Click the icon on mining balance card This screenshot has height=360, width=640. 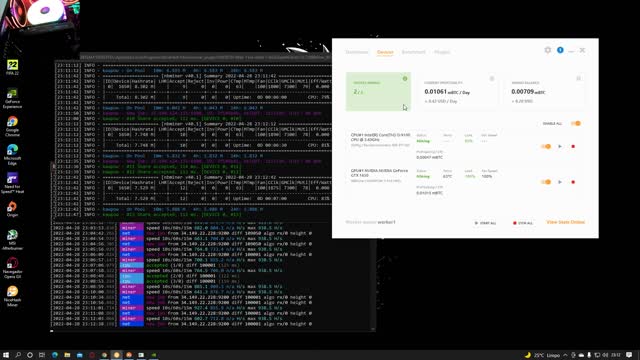[578, 78]
